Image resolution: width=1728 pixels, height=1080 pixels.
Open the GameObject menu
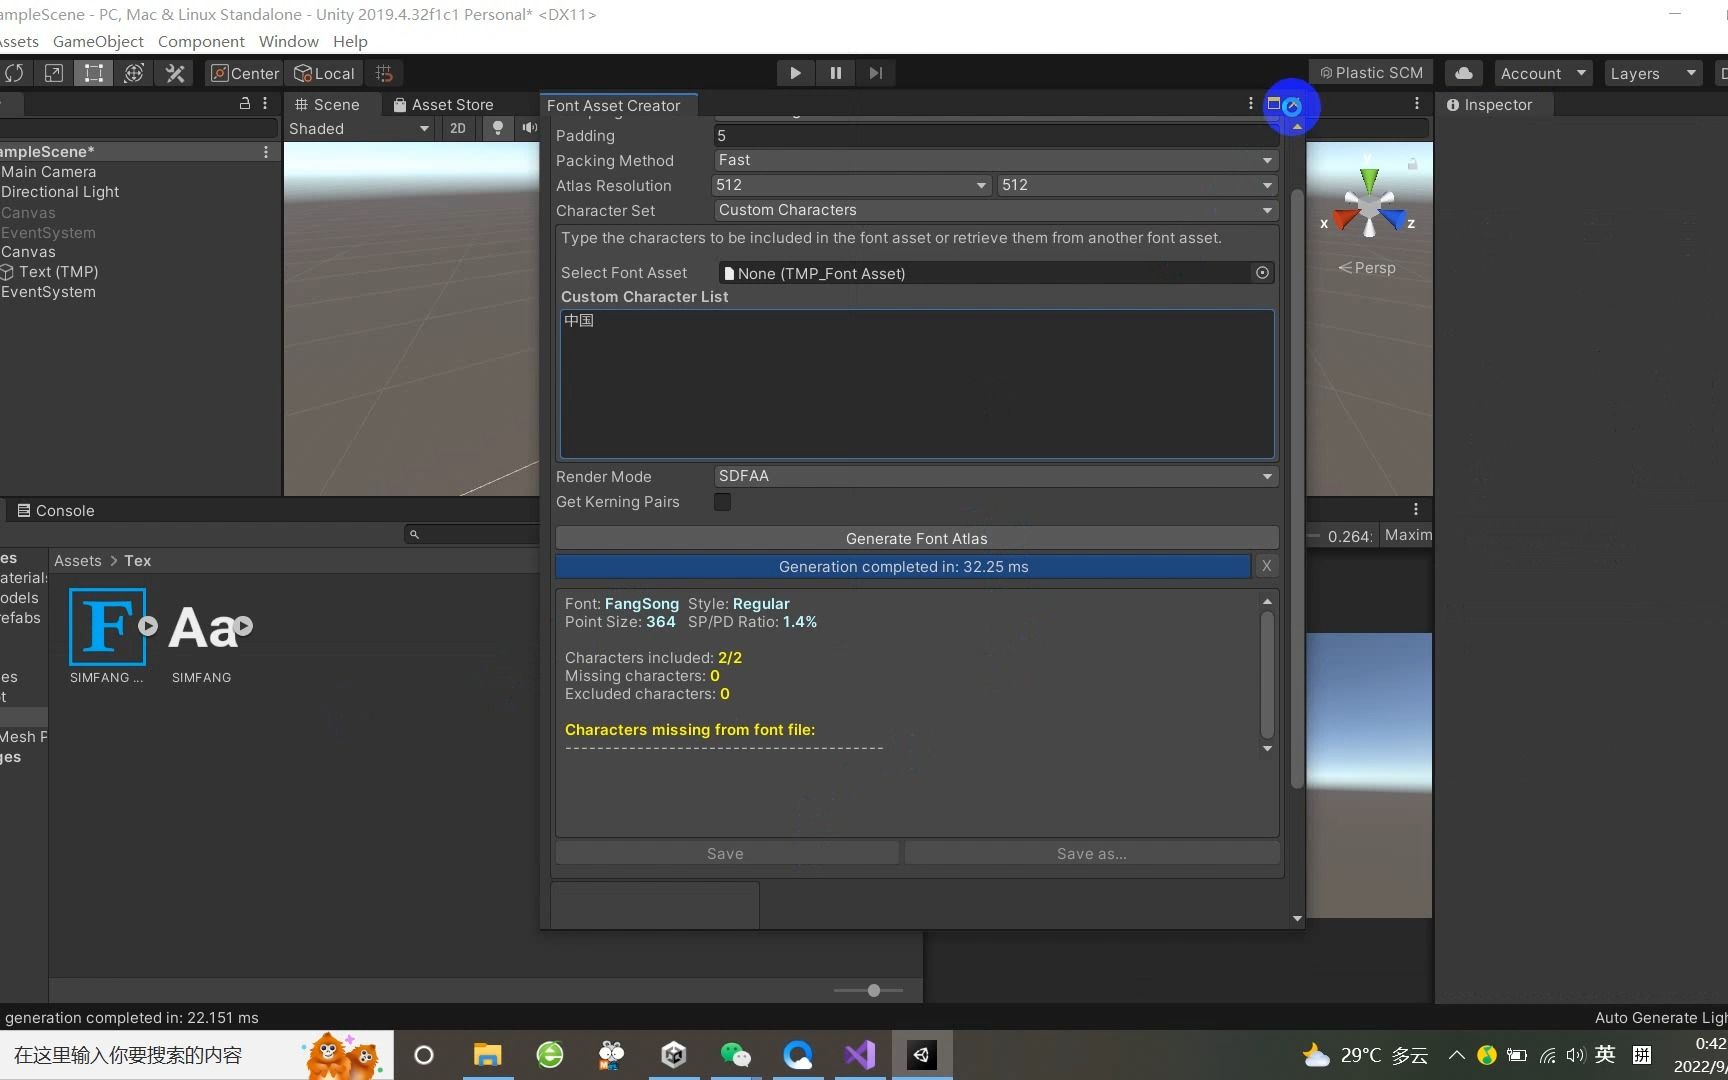tap(97, 41)
